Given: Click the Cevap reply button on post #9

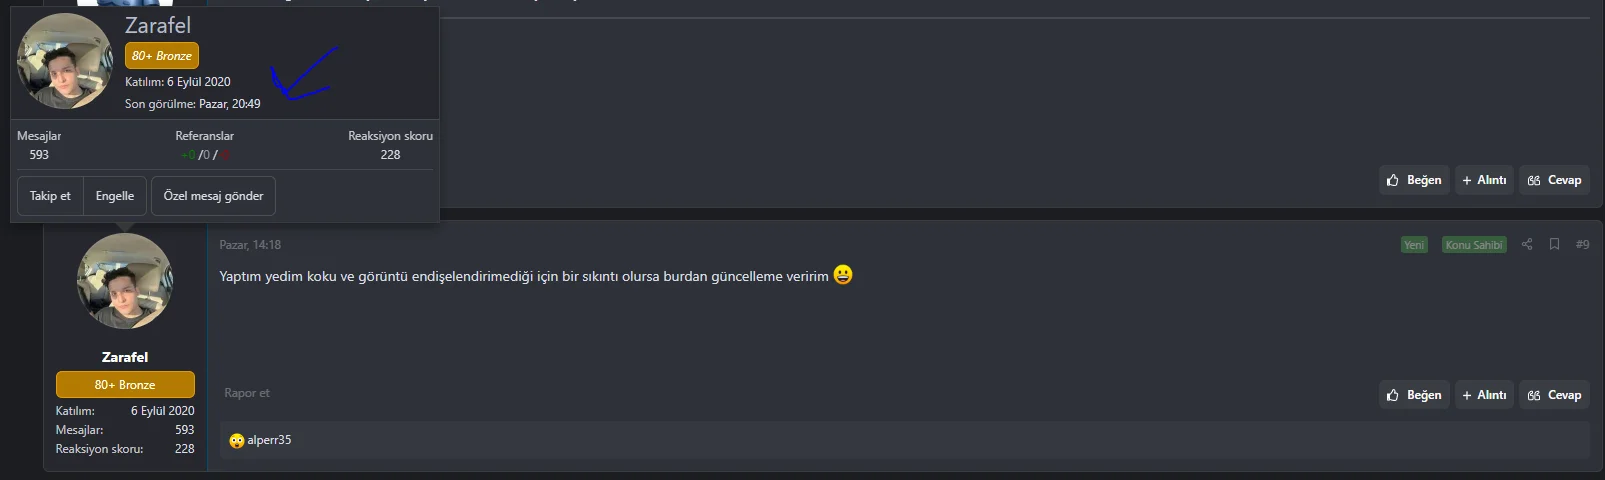Looking at the screenshot, I should pos(1554,395).
